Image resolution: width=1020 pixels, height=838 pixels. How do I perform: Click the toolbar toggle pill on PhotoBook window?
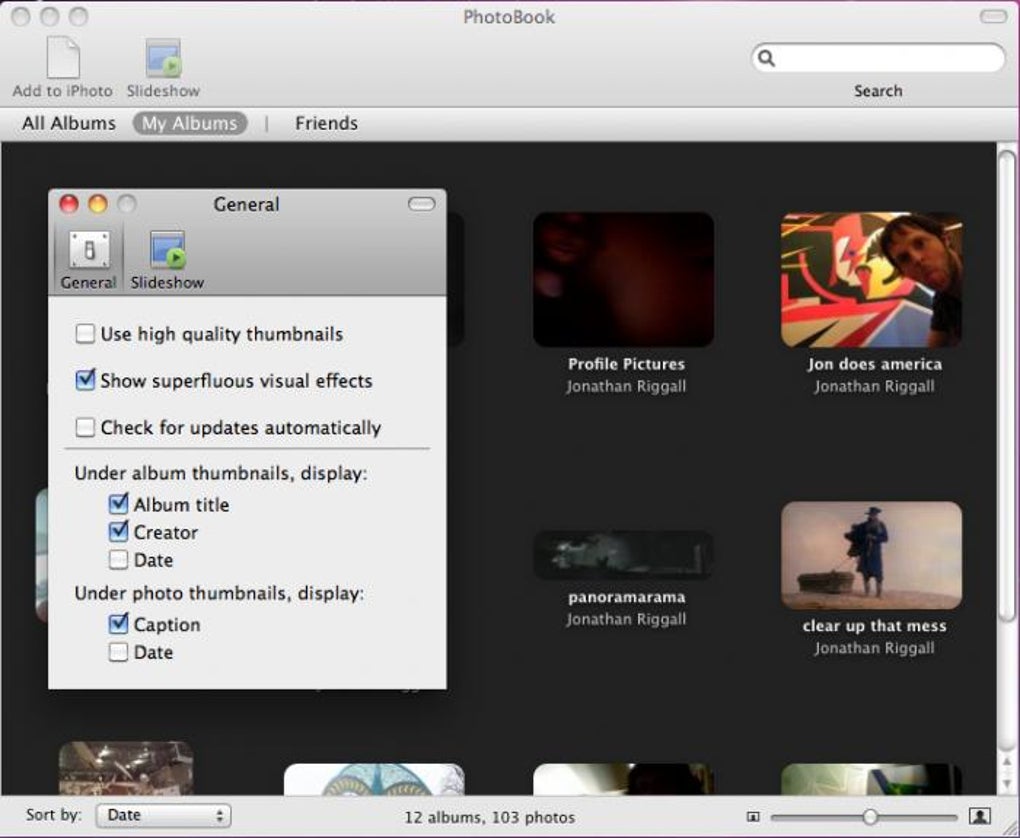coord(993,17)
